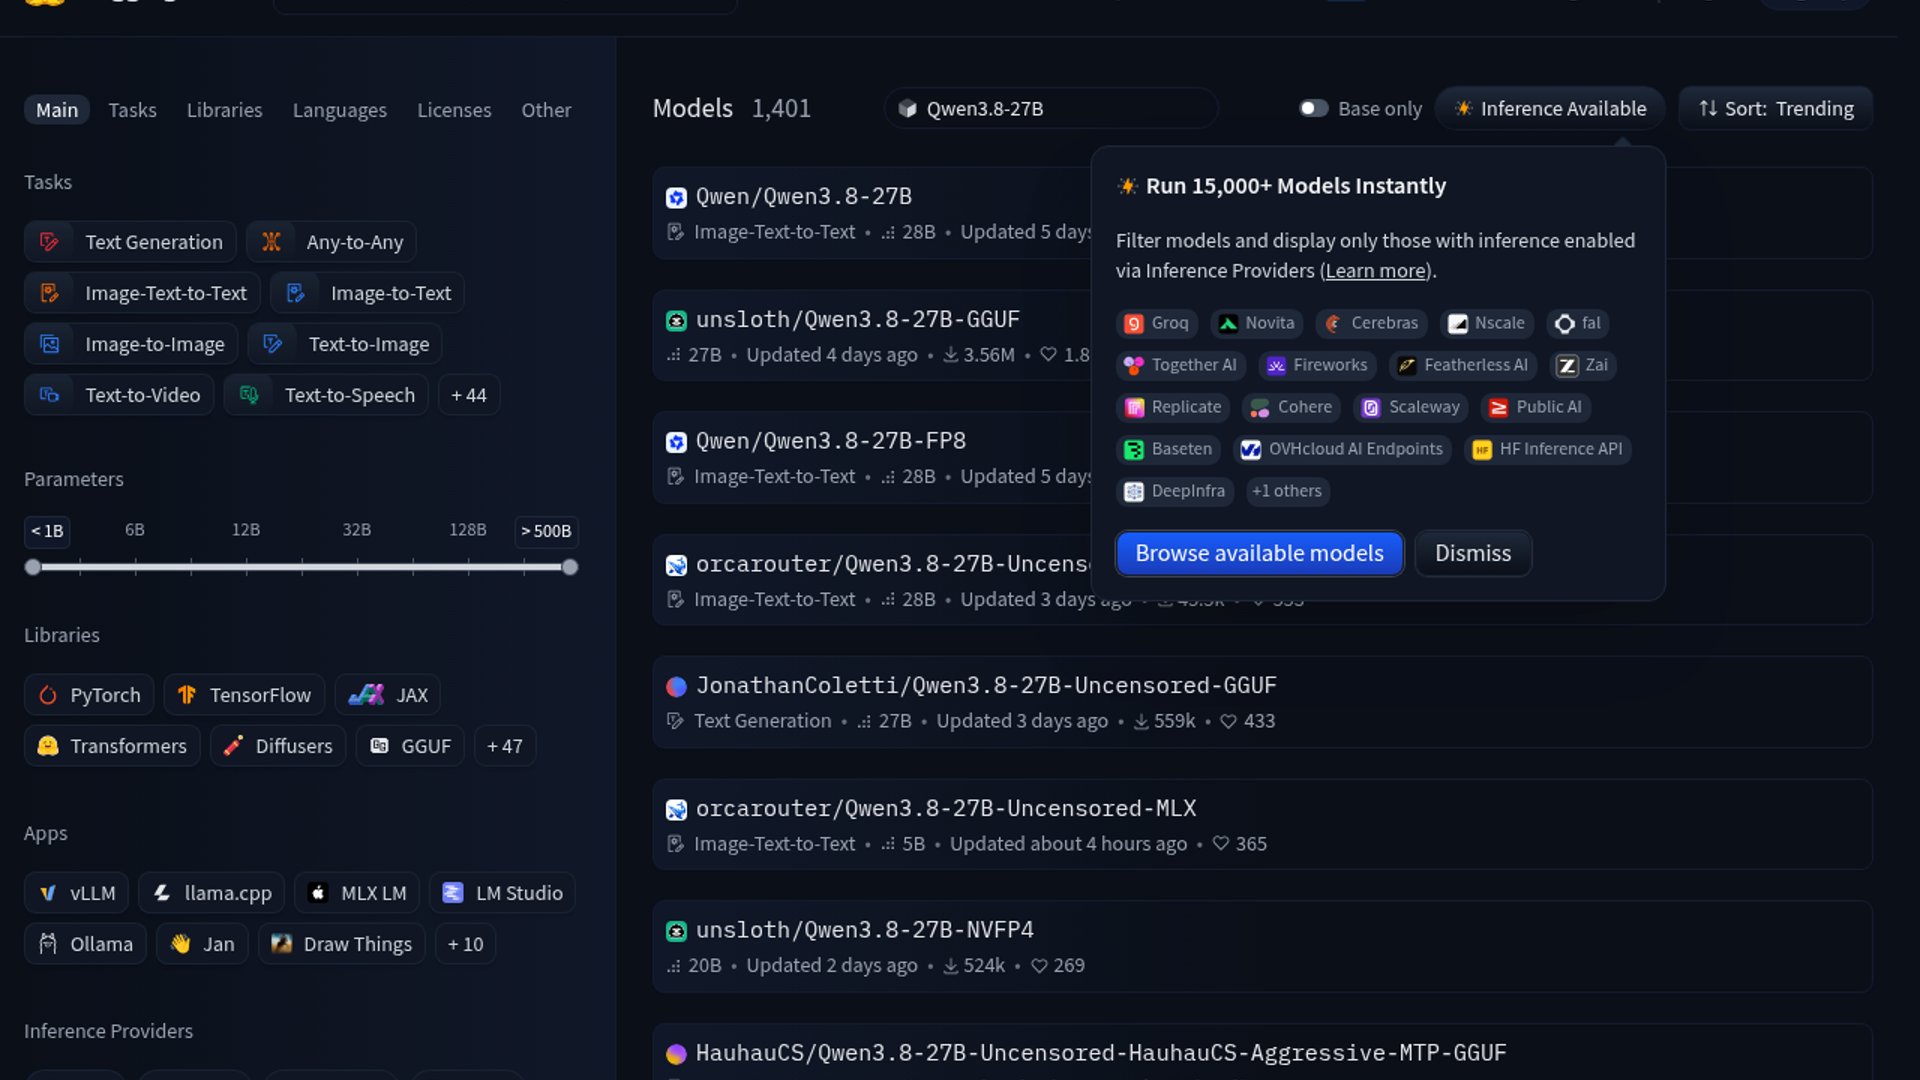
Task: Expand the +44 more tasks list
Action: [x=469, y=395]
